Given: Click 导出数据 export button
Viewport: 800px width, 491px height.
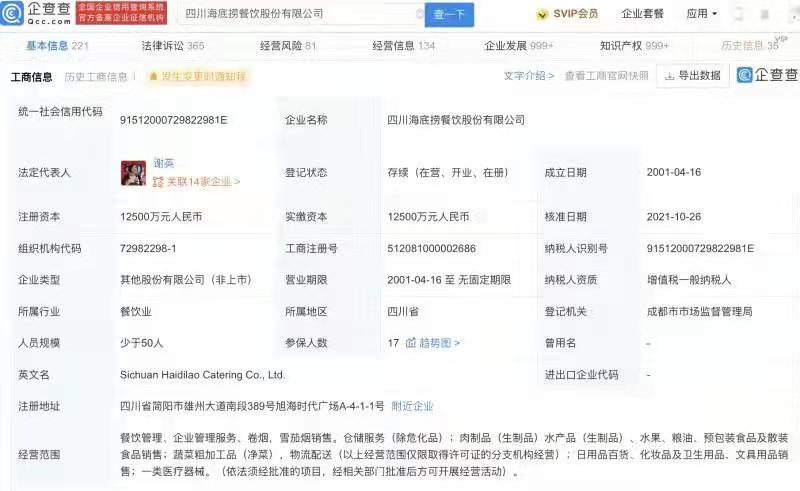Looking at the screenshot, I should click(x=692, y=76).
